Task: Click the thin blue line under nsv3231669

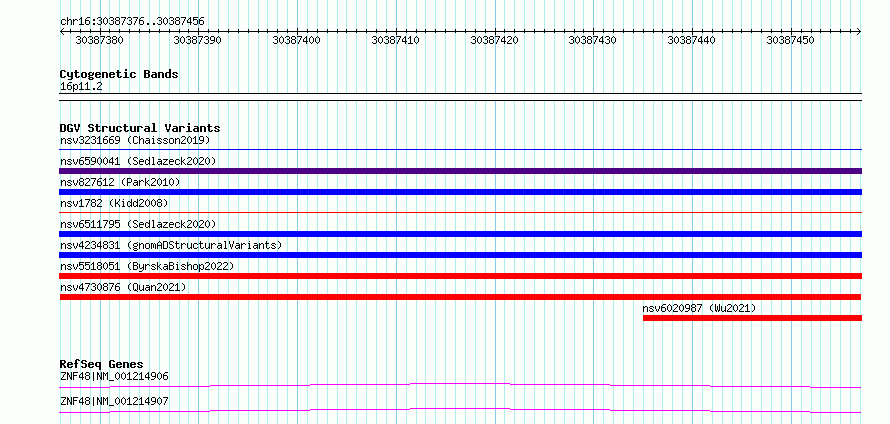Action: pyautogui.click(x=460, y=150)
